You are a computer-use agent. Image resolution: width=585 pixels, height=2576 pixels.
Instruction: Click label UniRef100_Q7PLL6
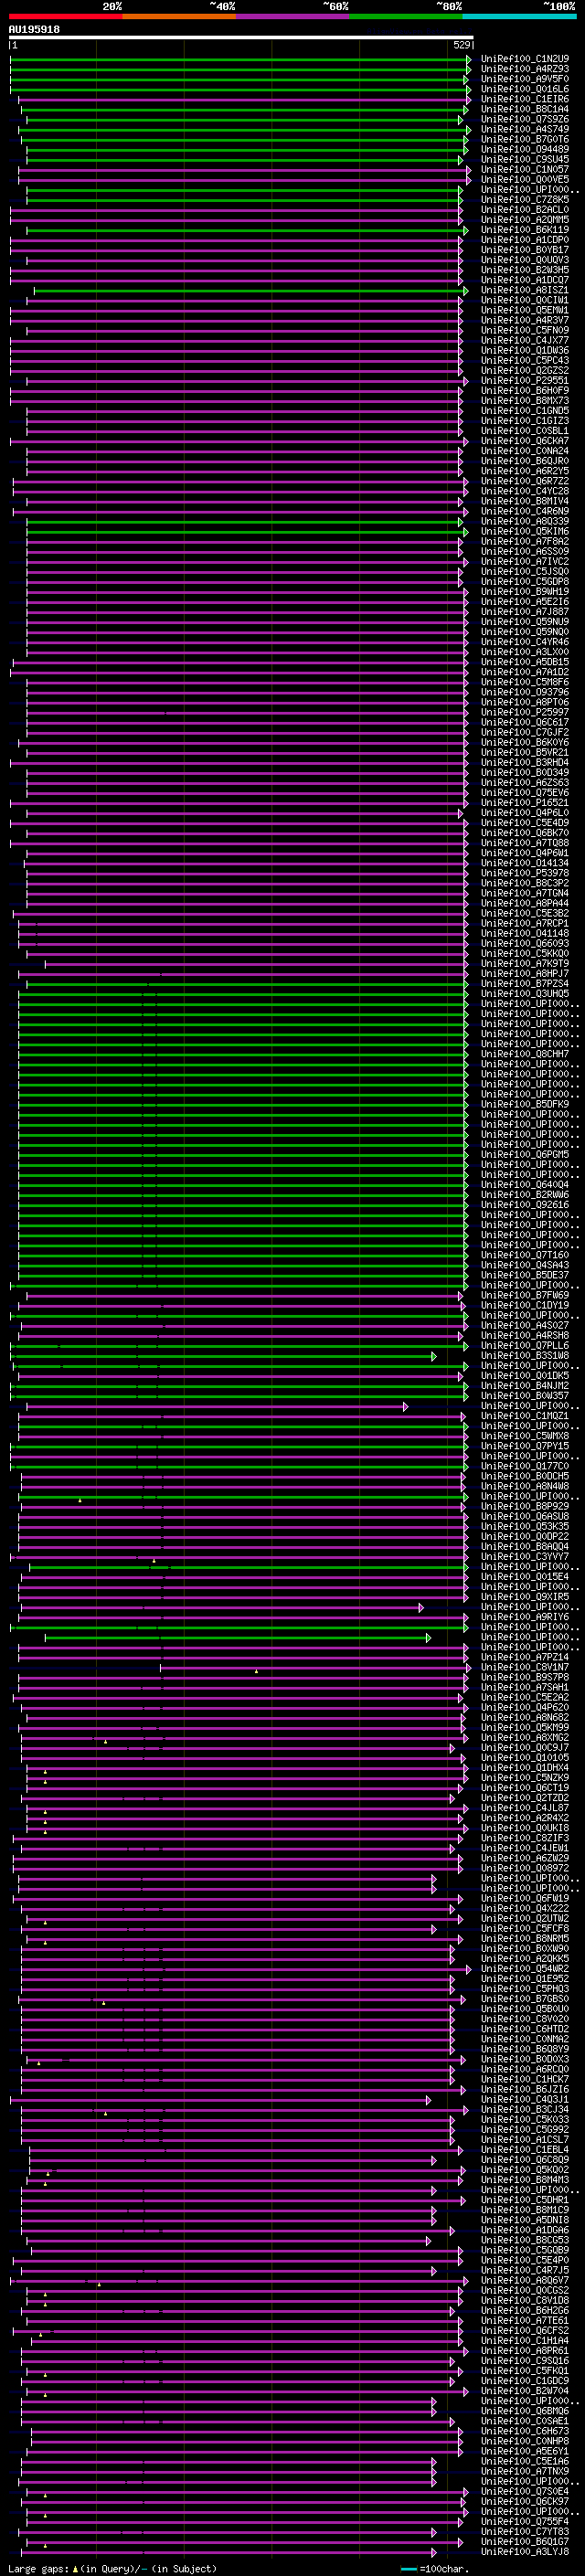(x=525, y=1345)
